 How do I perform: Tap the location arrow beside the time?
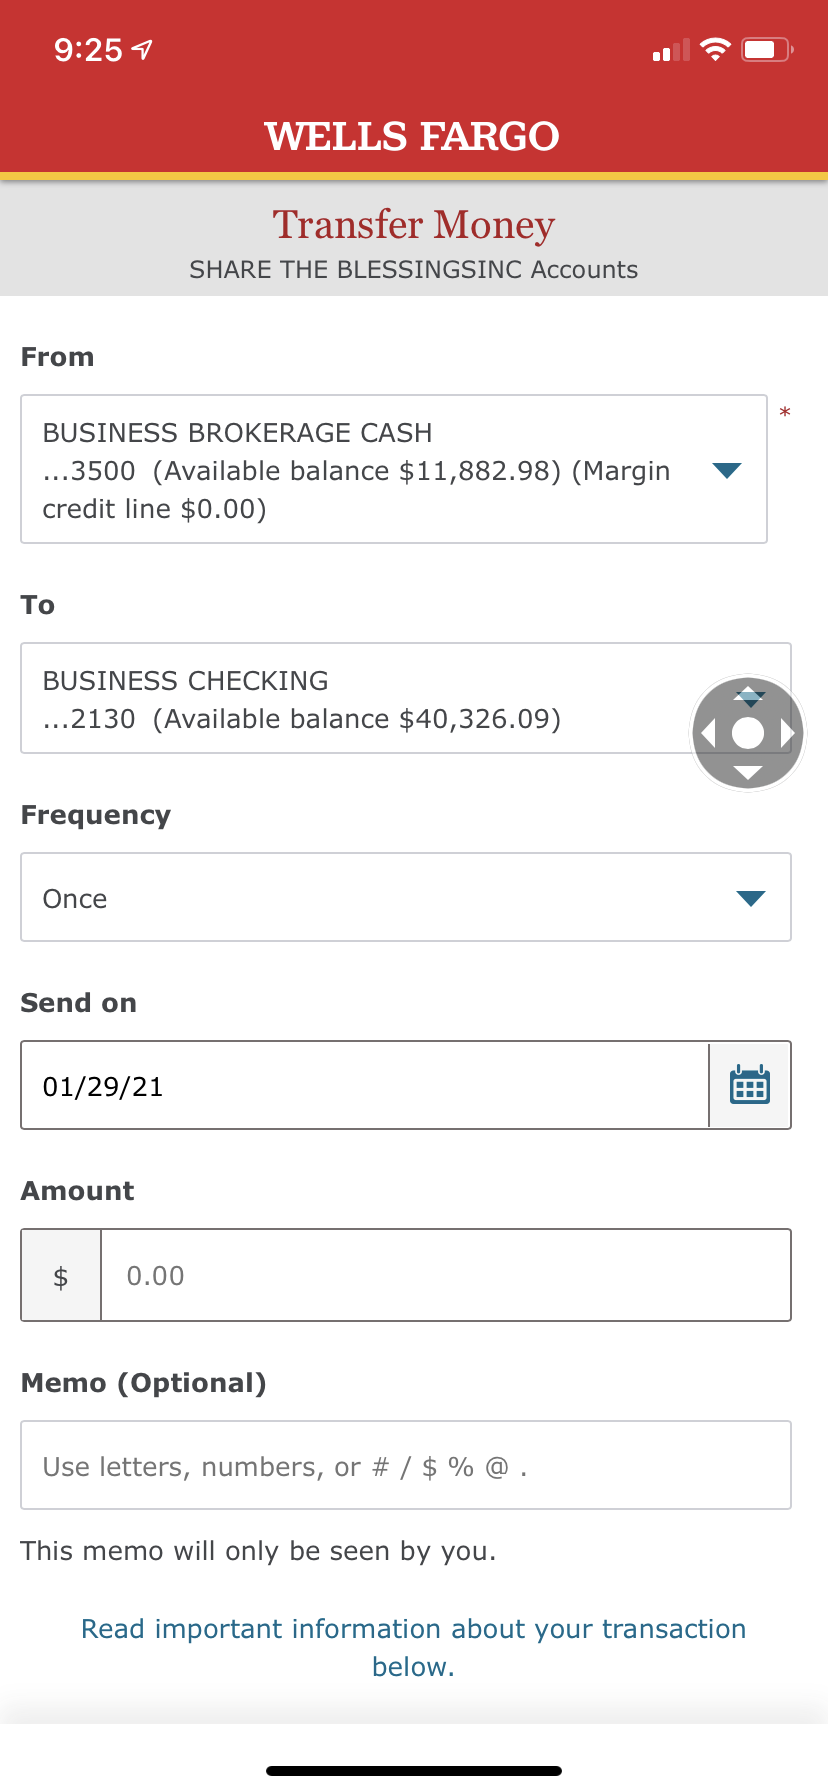click(143, 49)
